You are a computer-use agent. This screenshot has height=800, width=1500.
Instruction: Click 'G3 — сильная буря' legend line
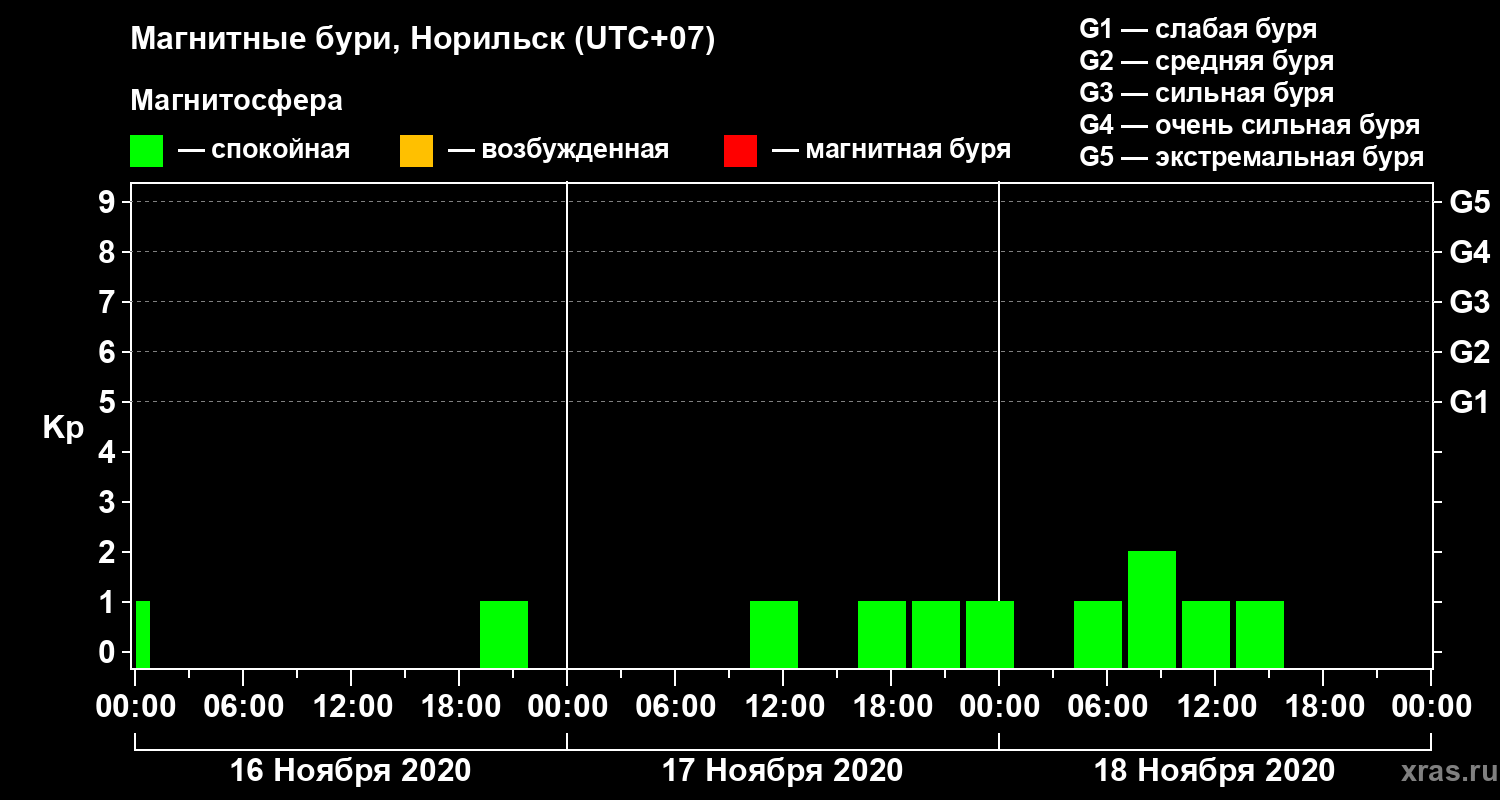point(1207,93)
